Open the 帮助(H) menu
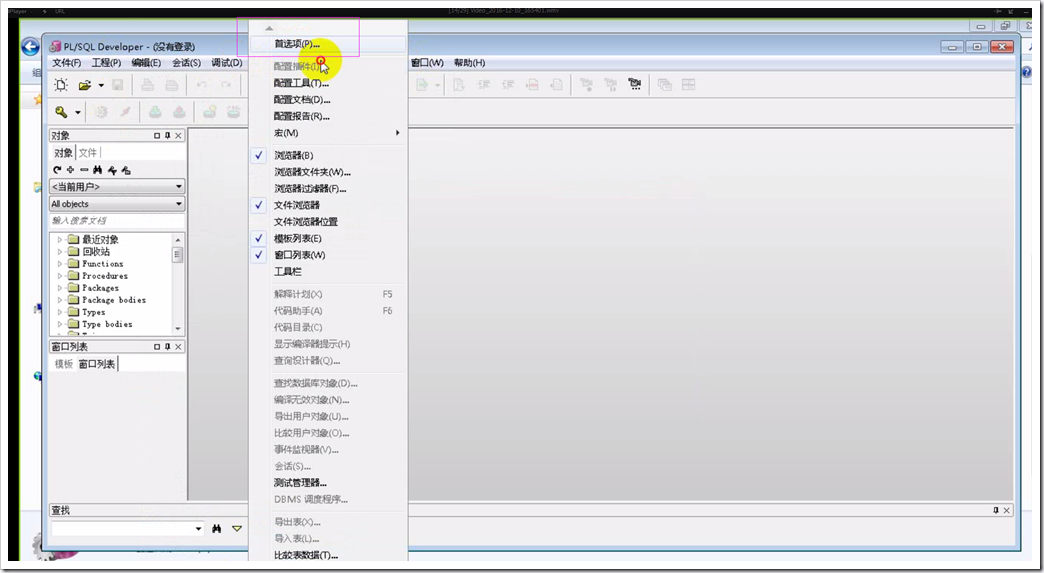 (x=469, y=63)
